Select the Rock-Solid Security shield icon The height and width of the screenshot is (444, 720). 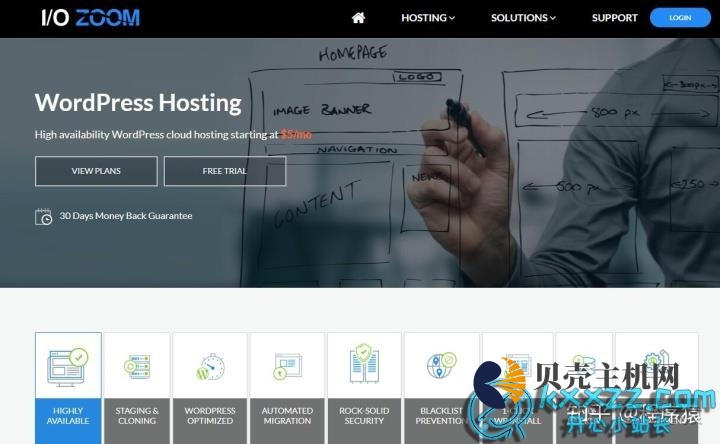[364, 366]
